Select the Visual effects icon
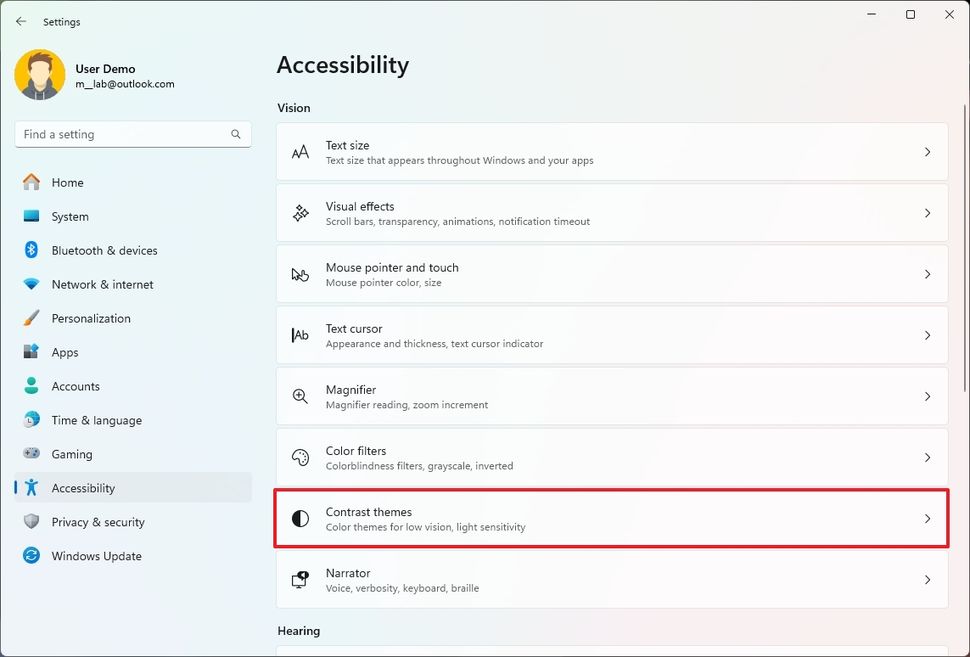 click(x=300, y=213)
